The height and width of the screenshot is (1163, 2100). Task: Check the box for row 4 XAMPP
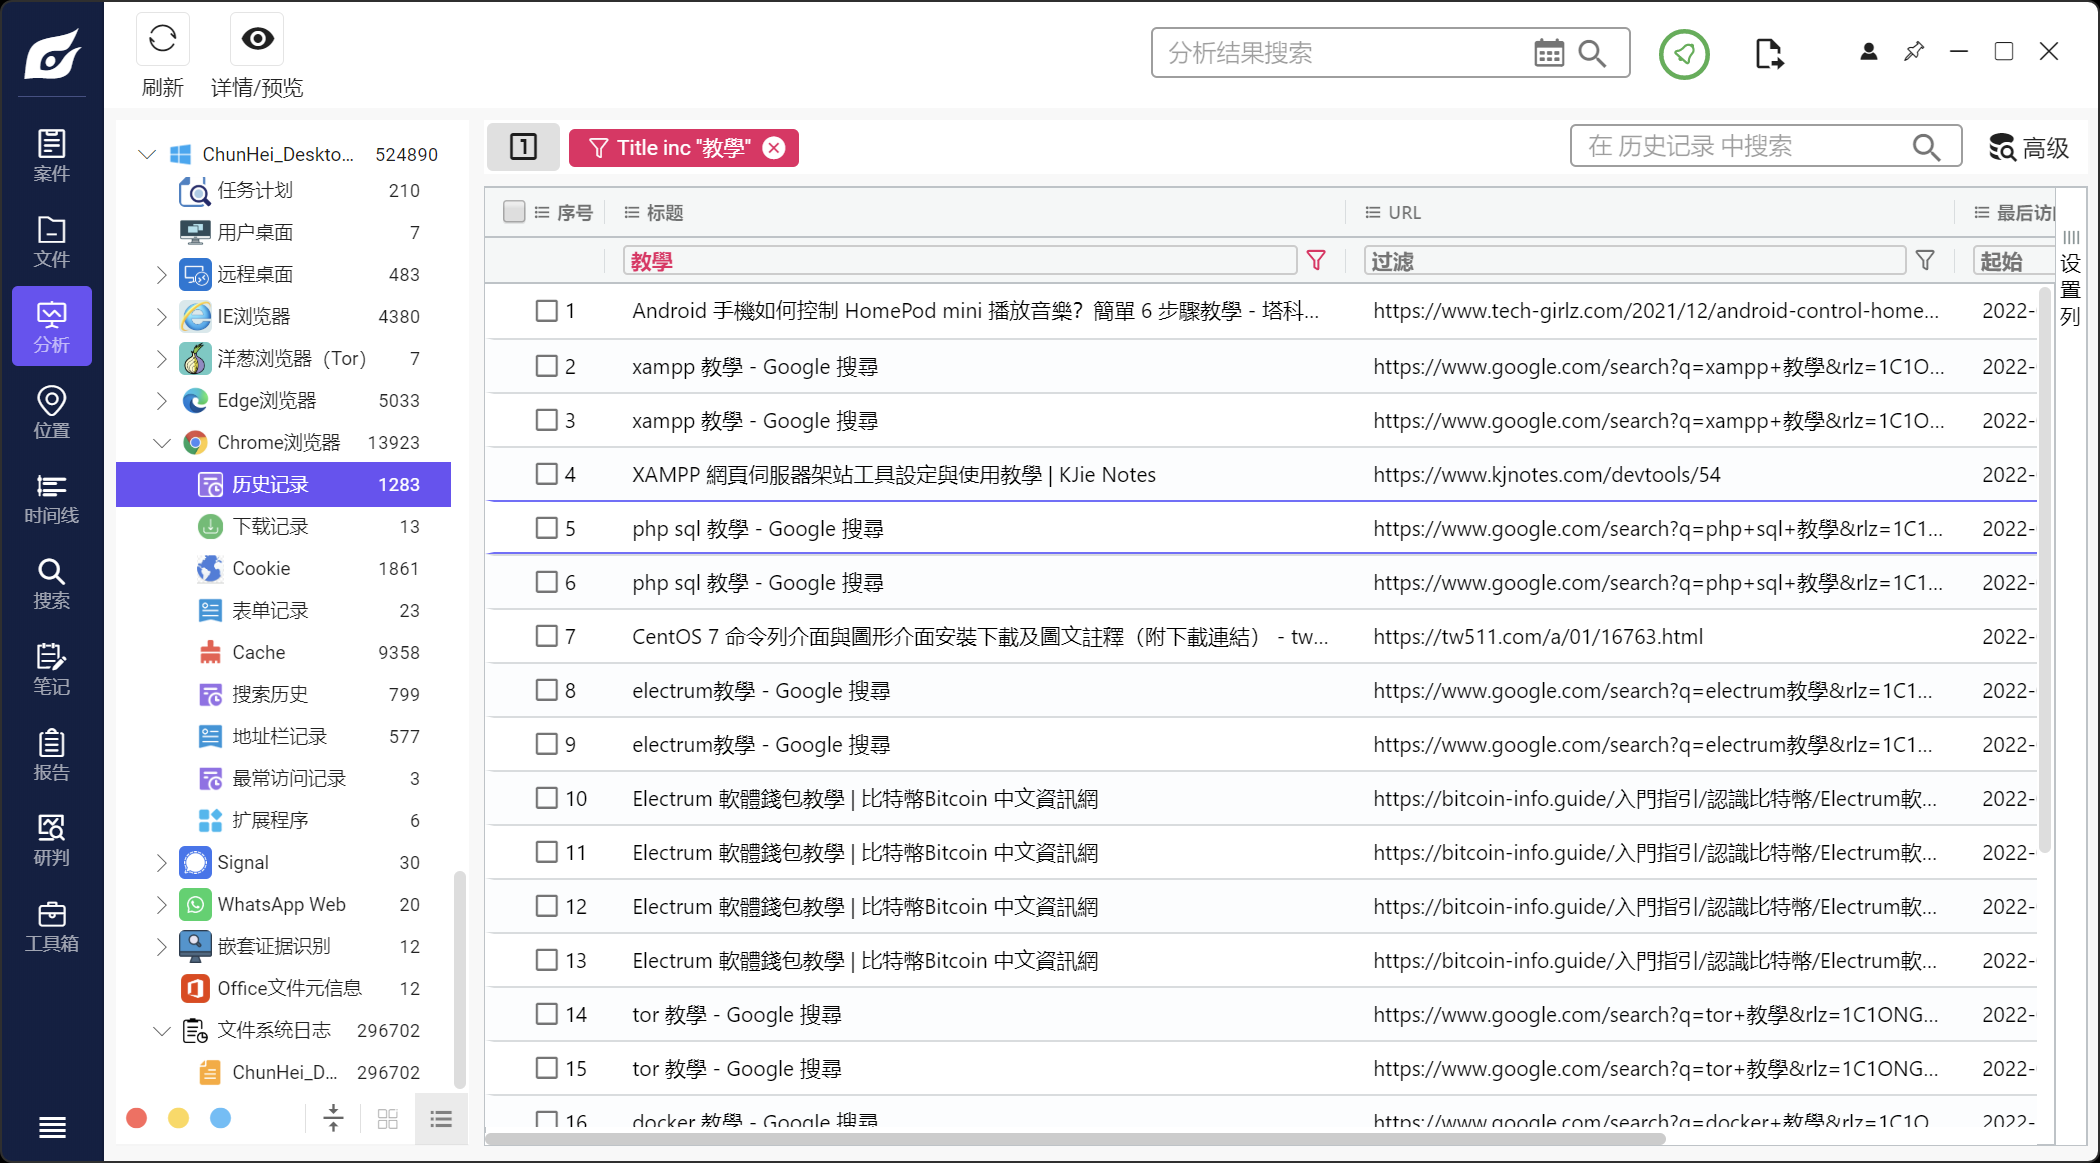(x=546, y=474)
